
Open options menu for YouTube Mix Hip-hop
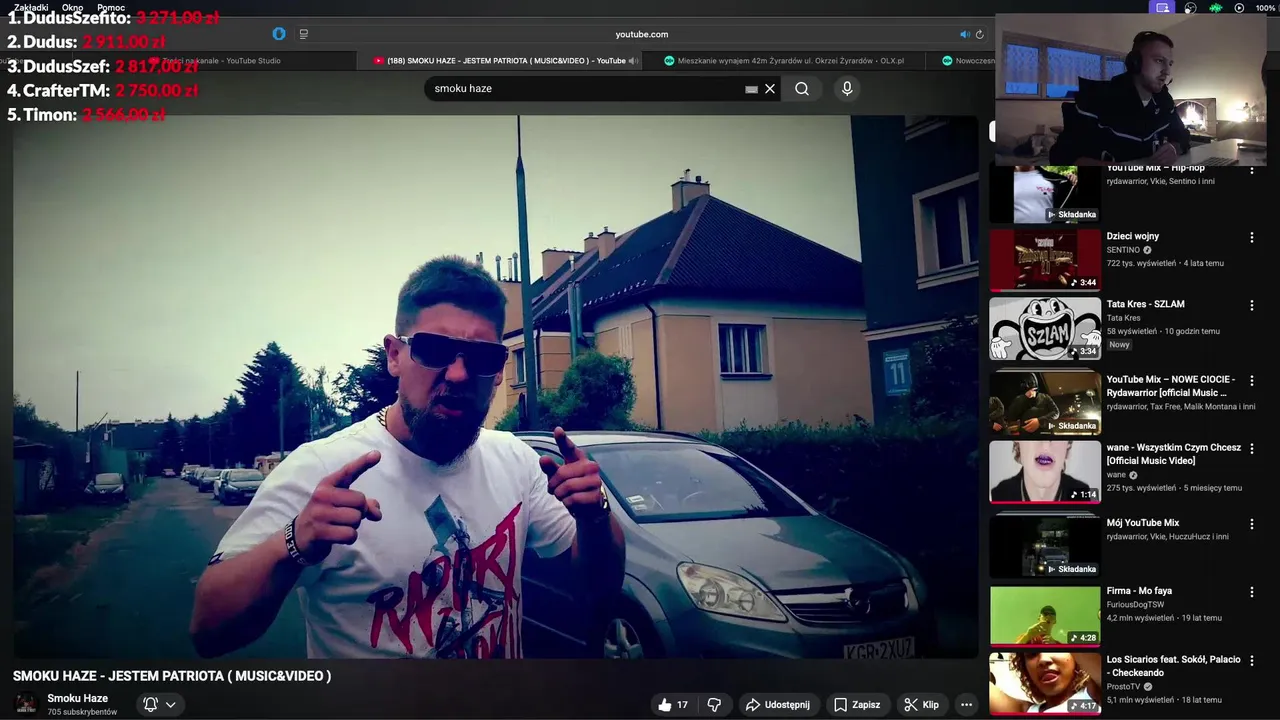[x=1251, y=169]
